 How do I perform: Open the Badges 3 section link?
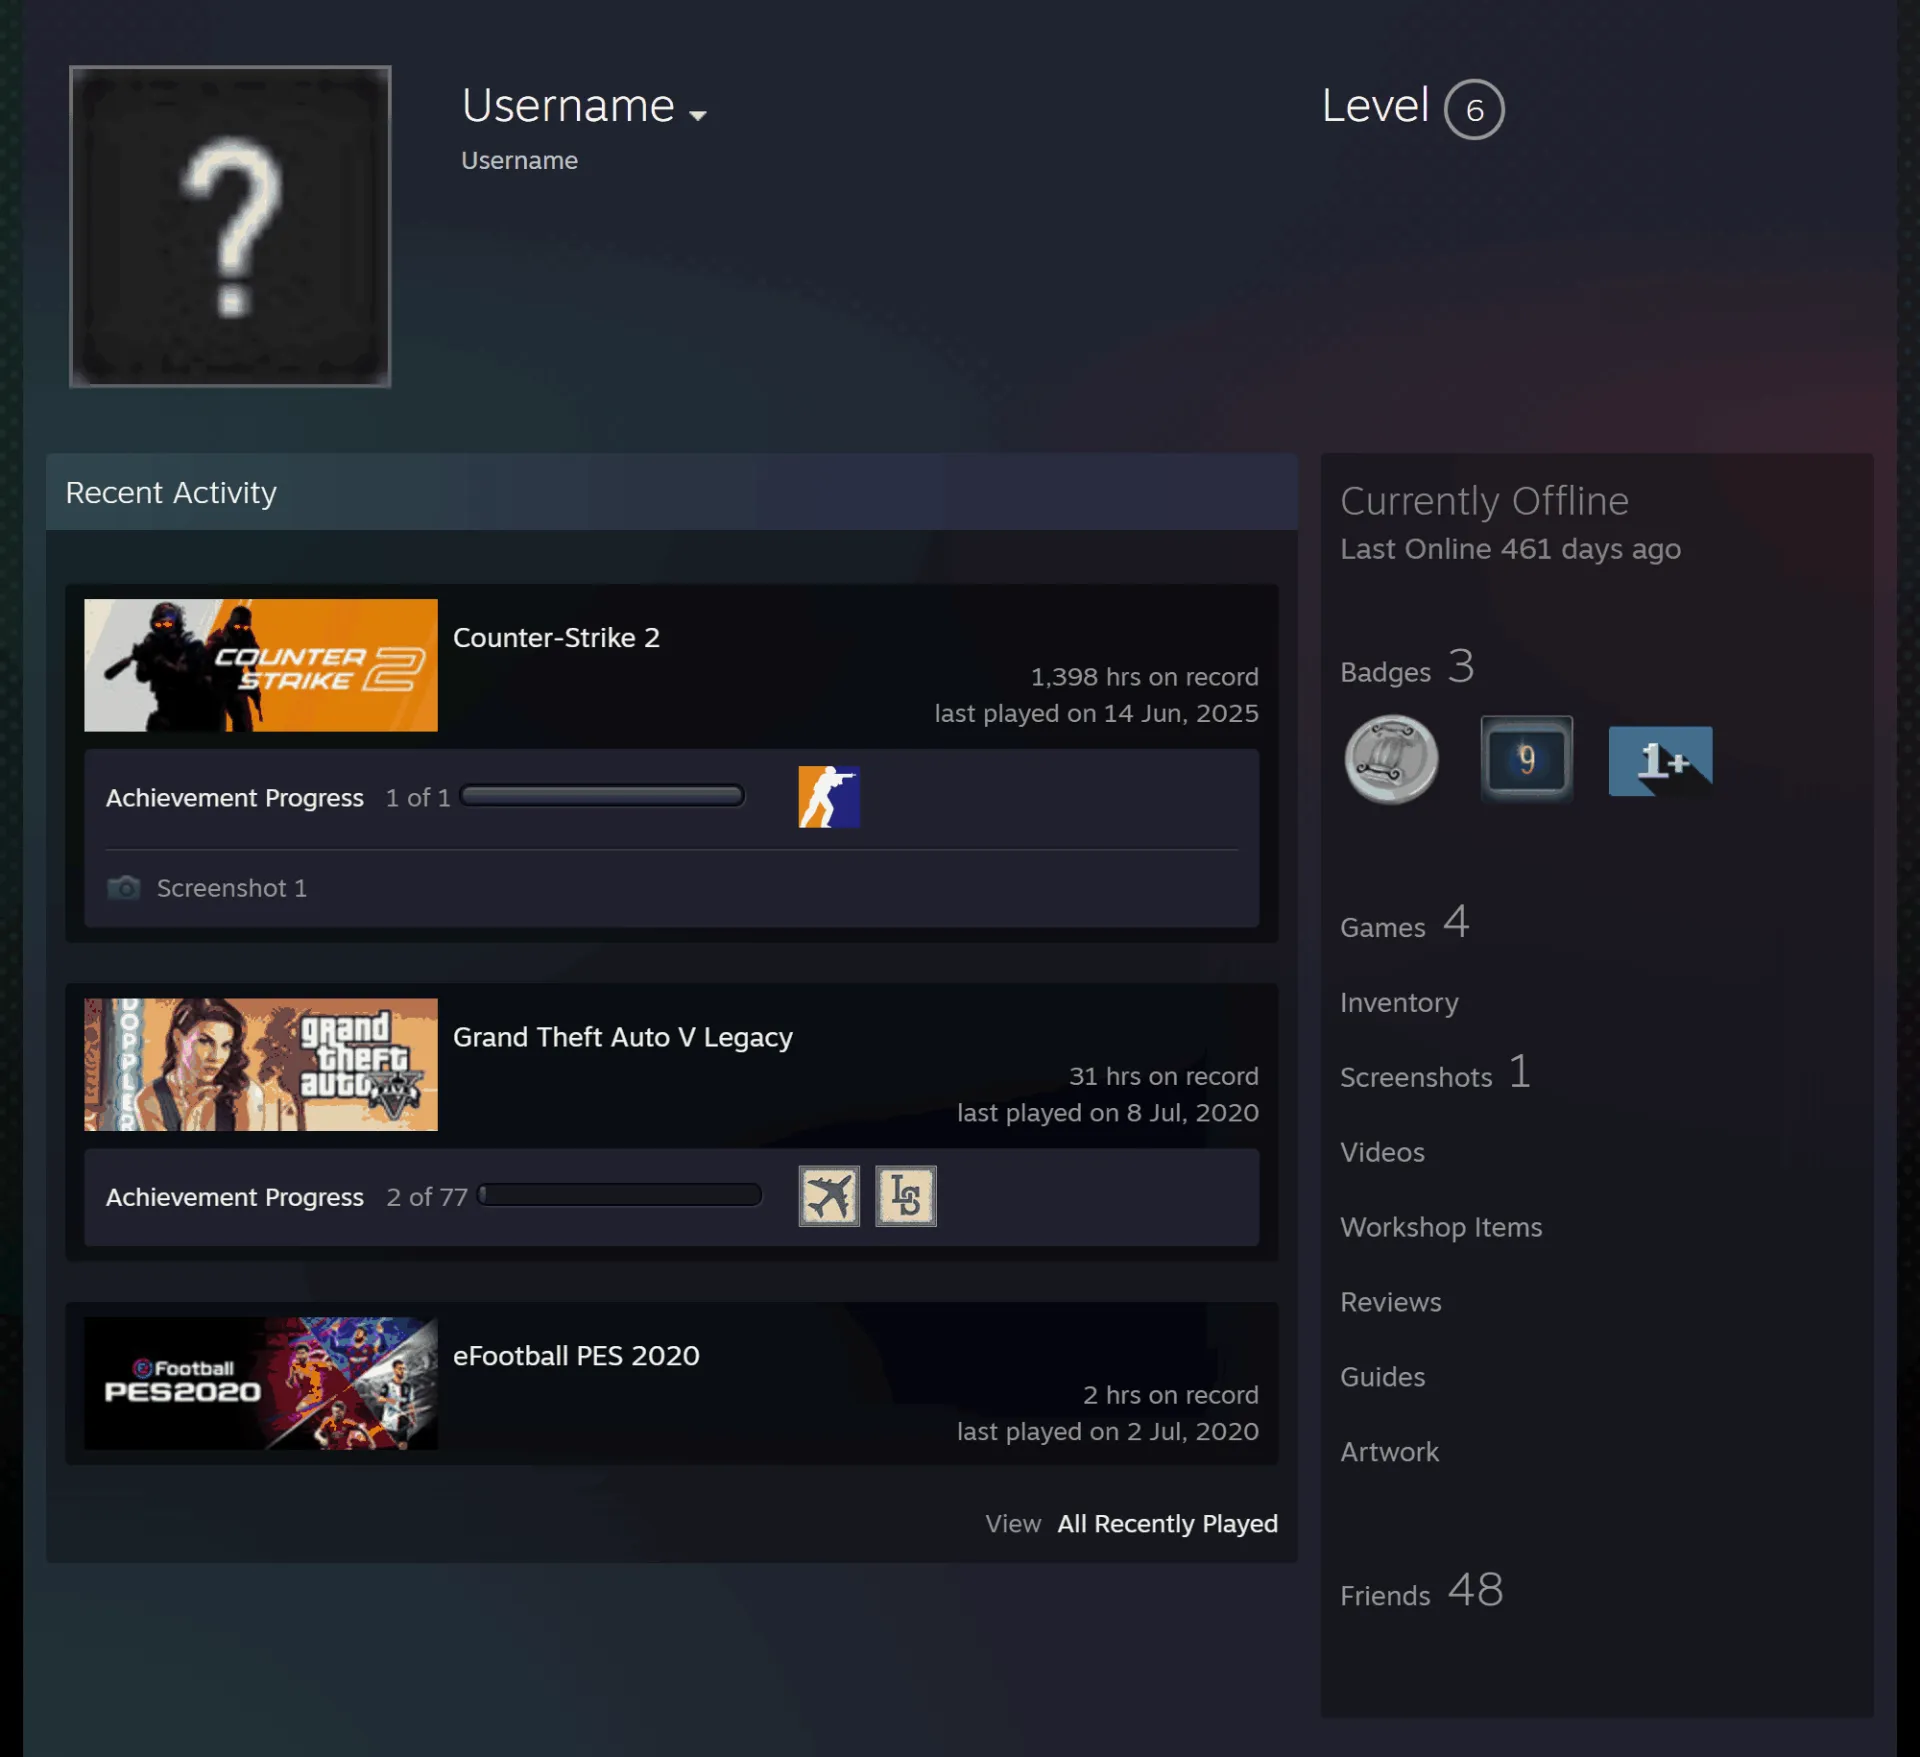1407,668
